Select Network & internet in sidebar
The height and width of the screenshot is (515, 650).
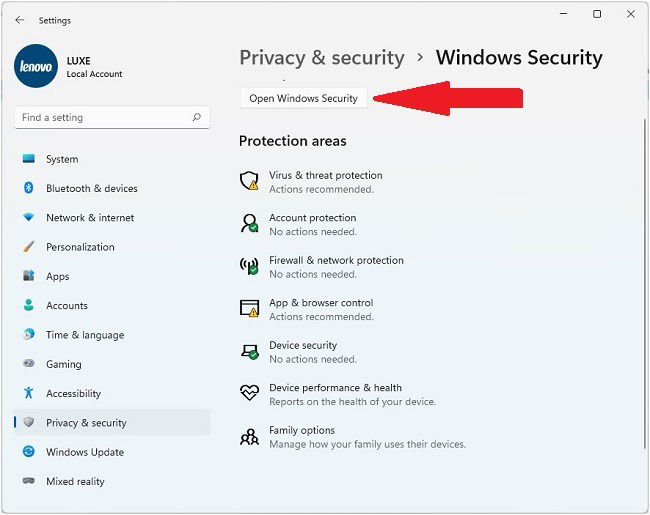[89, 217]
